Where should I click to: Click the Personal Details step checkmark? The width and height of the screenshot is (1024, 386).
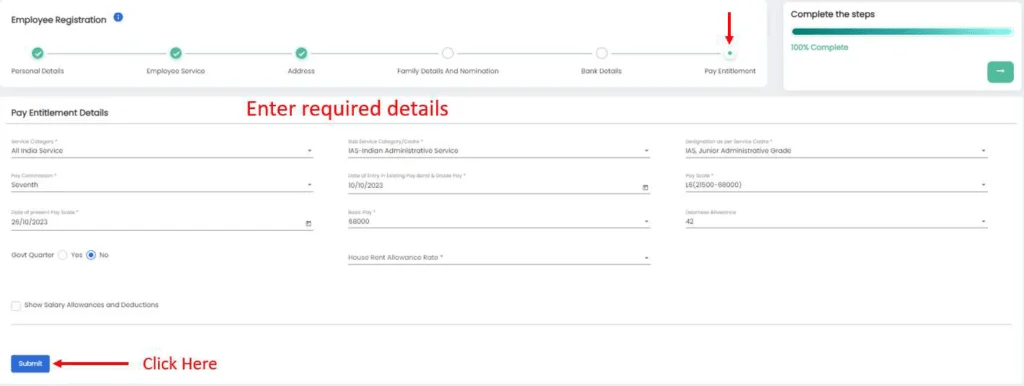coord(38,54)
